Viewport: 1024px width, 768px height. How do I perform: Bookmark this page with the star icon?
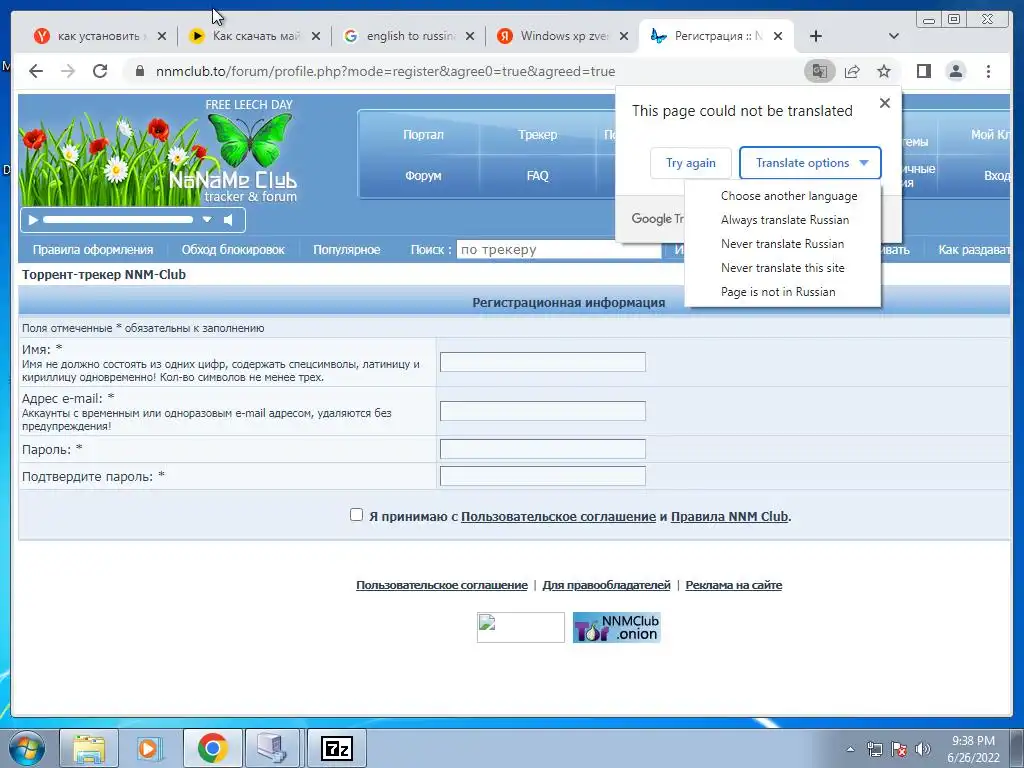[884, 71]
